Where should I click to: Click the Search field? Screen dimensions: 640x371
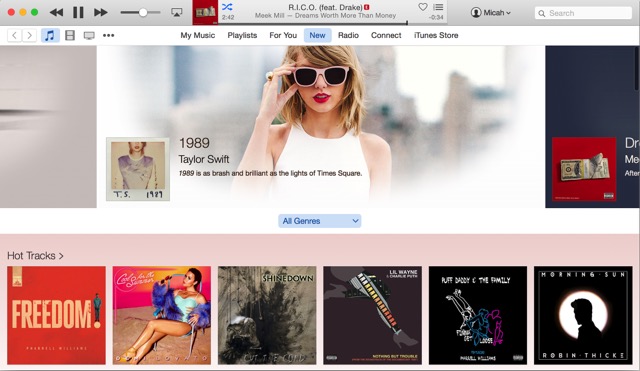(x=583, y=13)
